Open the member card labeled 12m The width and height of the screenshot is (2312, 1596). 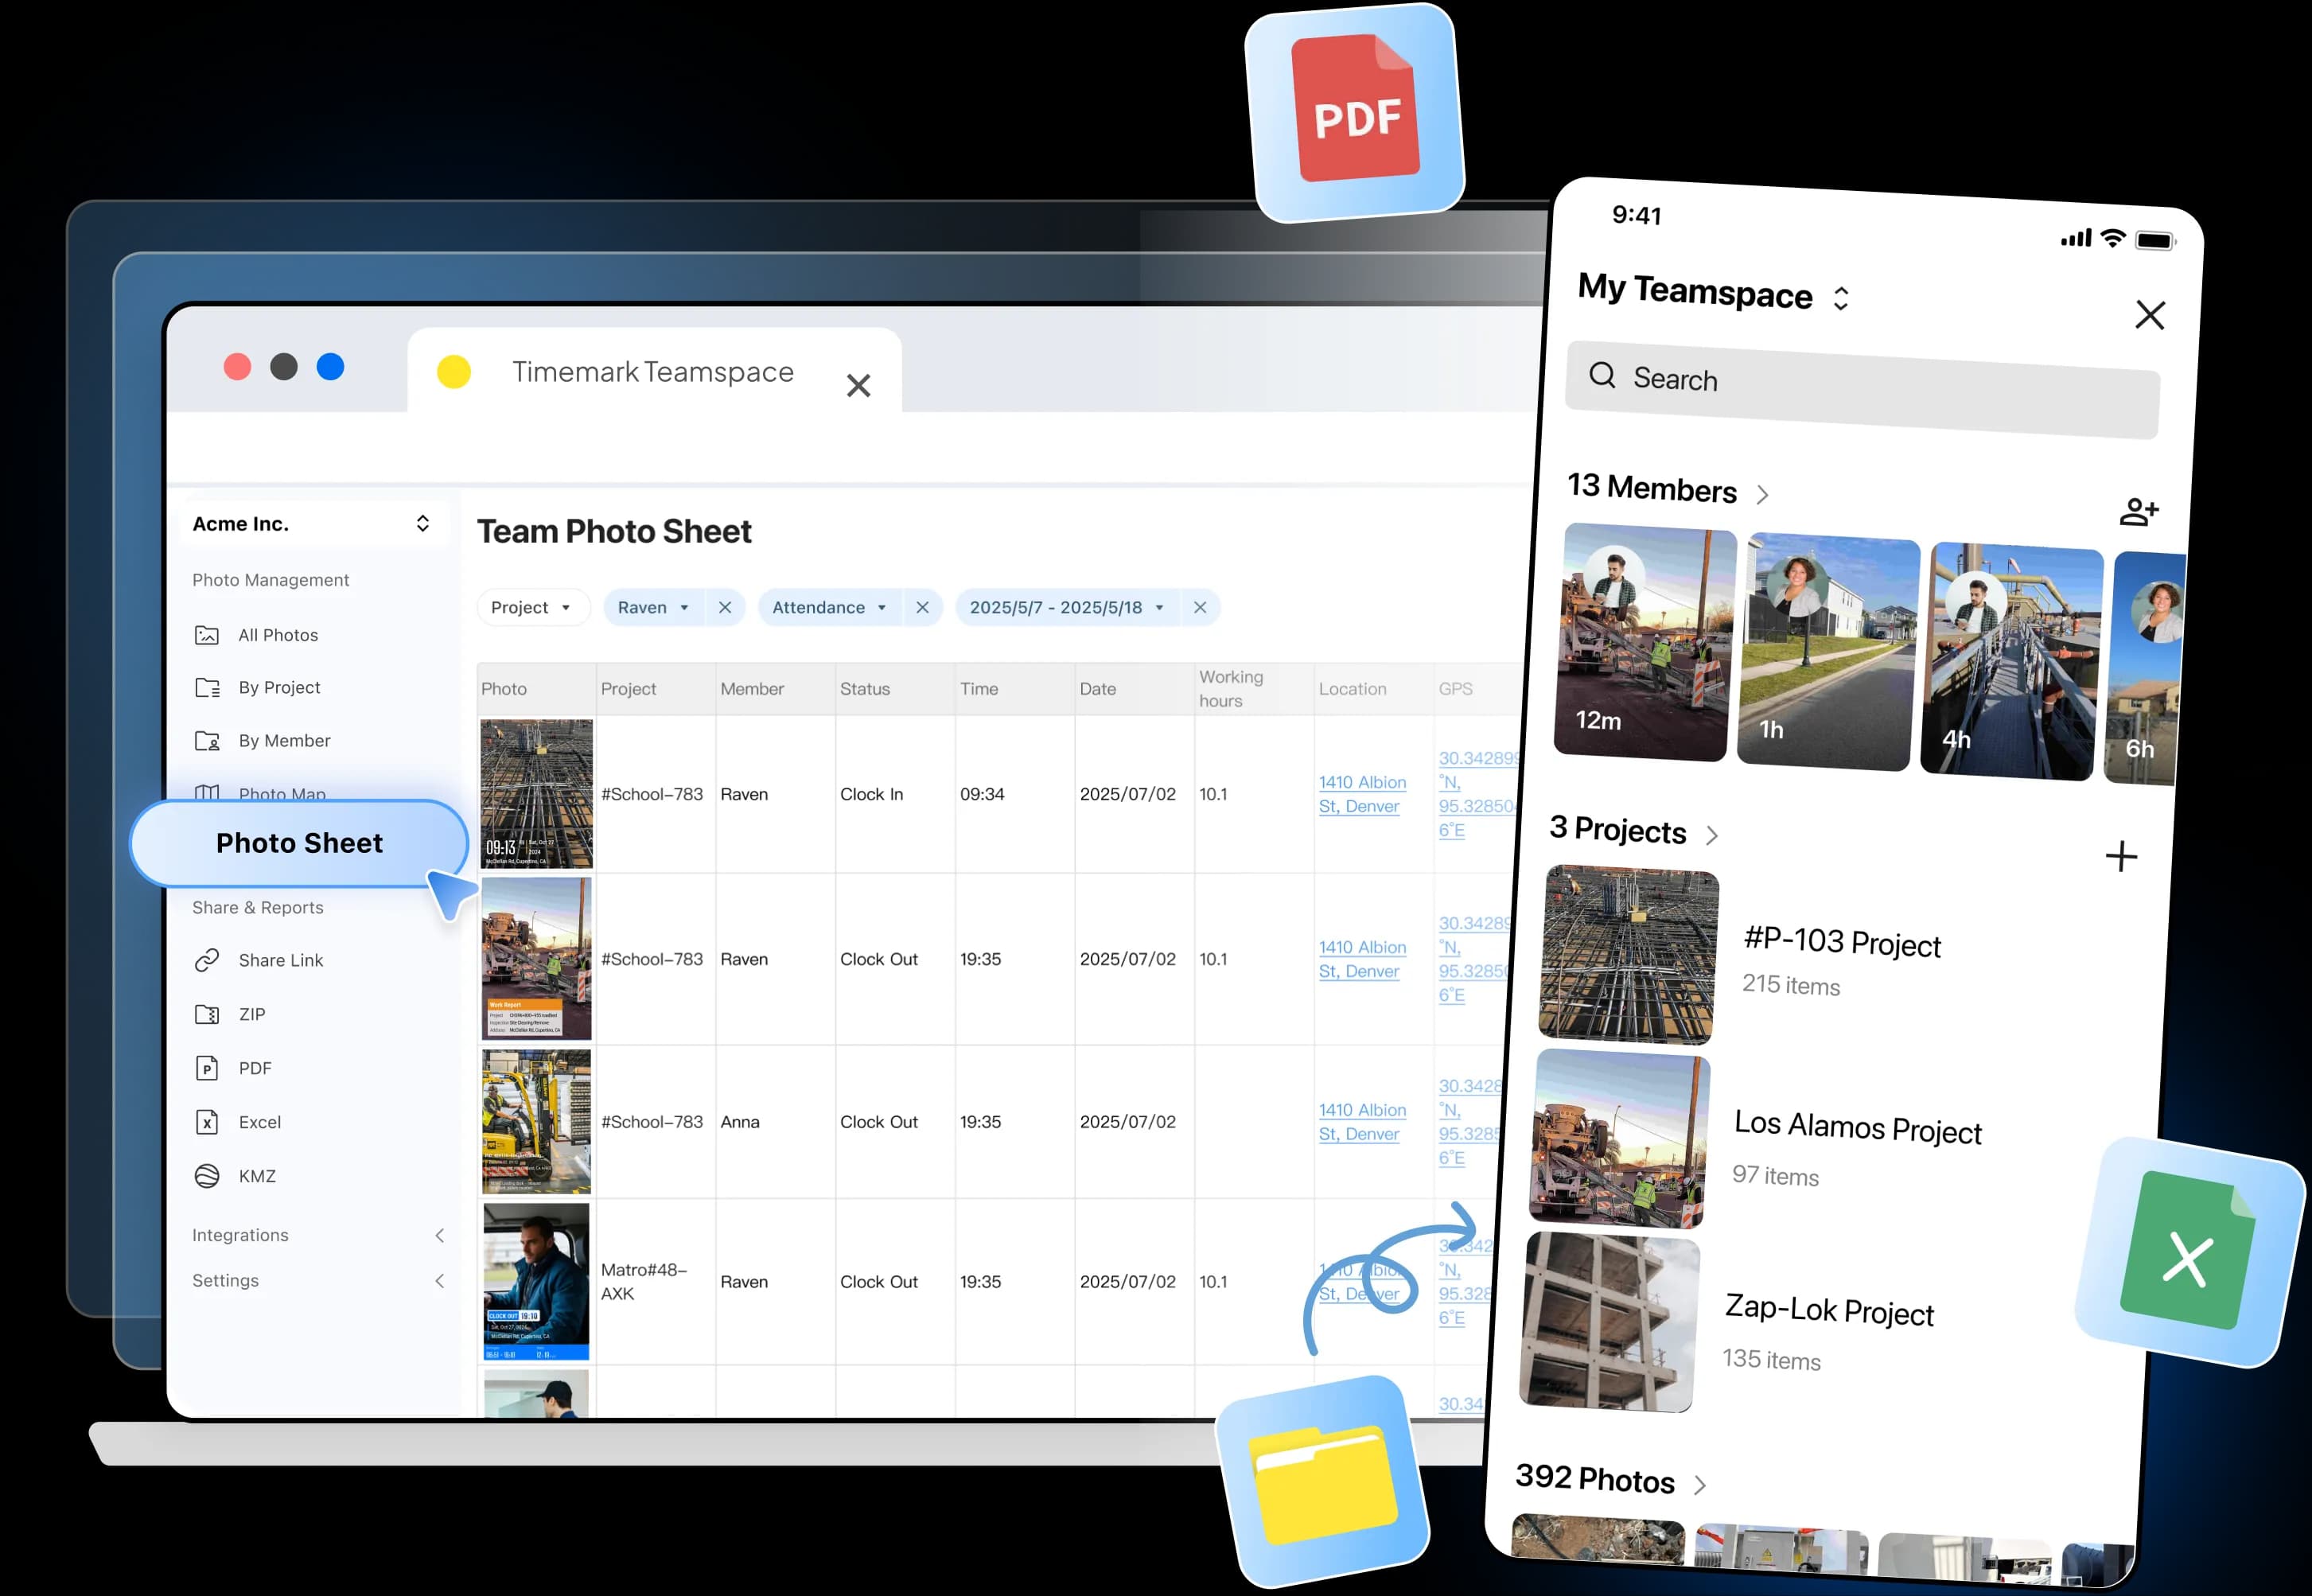coord(1645,641)
